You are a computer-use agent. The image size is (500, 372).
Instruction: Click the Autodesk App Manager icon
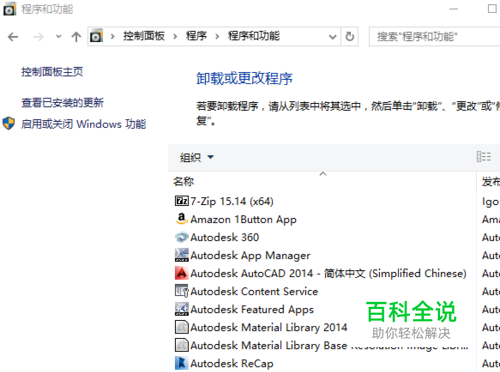[181, 255]
